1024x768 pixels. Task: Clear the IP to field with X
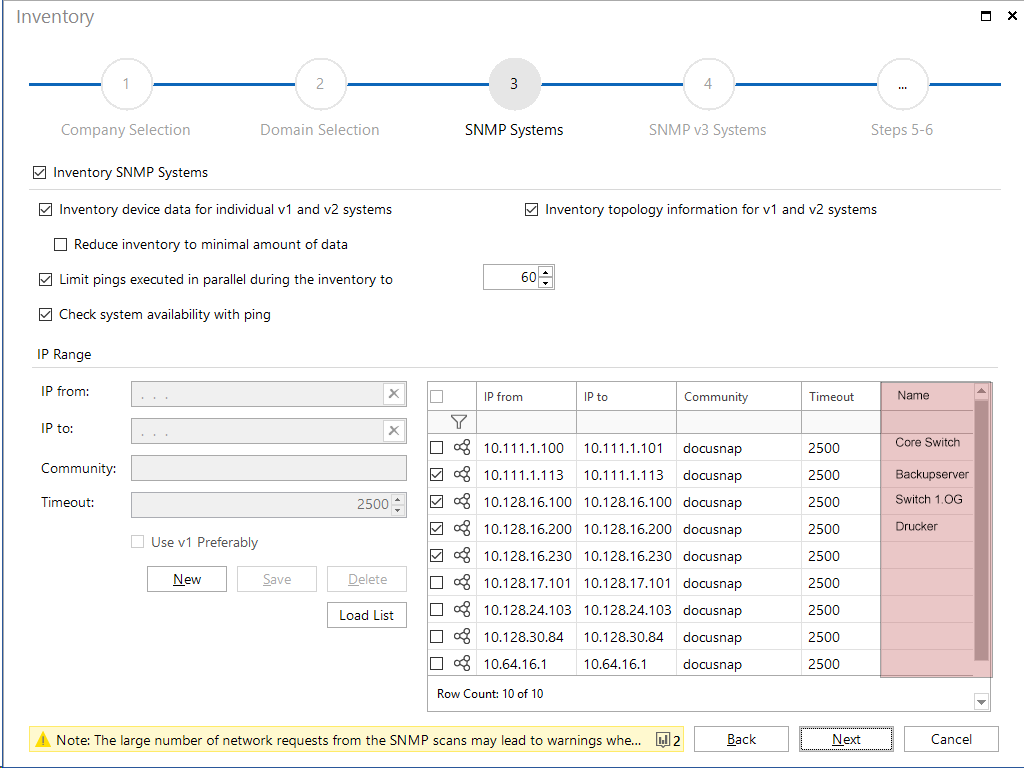(394, 431)
